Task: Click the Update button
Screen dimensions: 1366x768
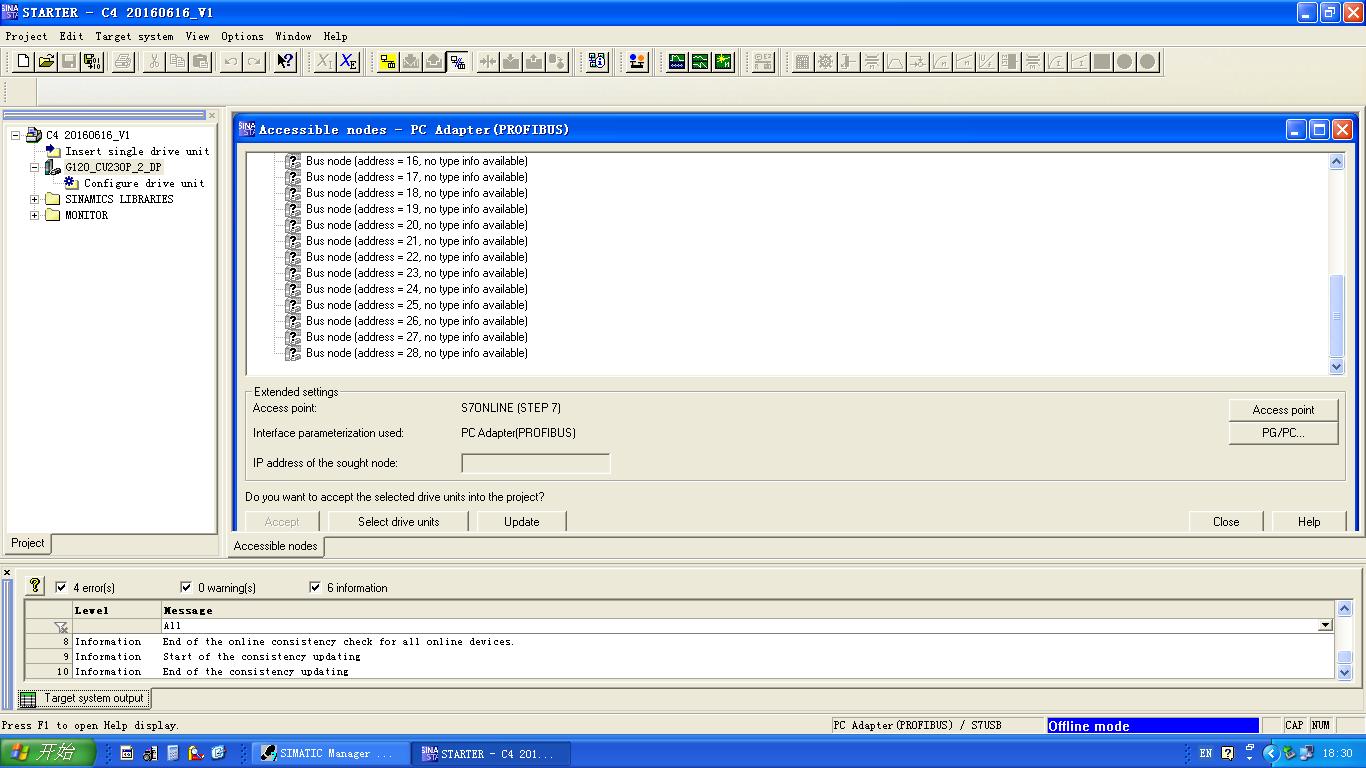Action: pos(522,522)
